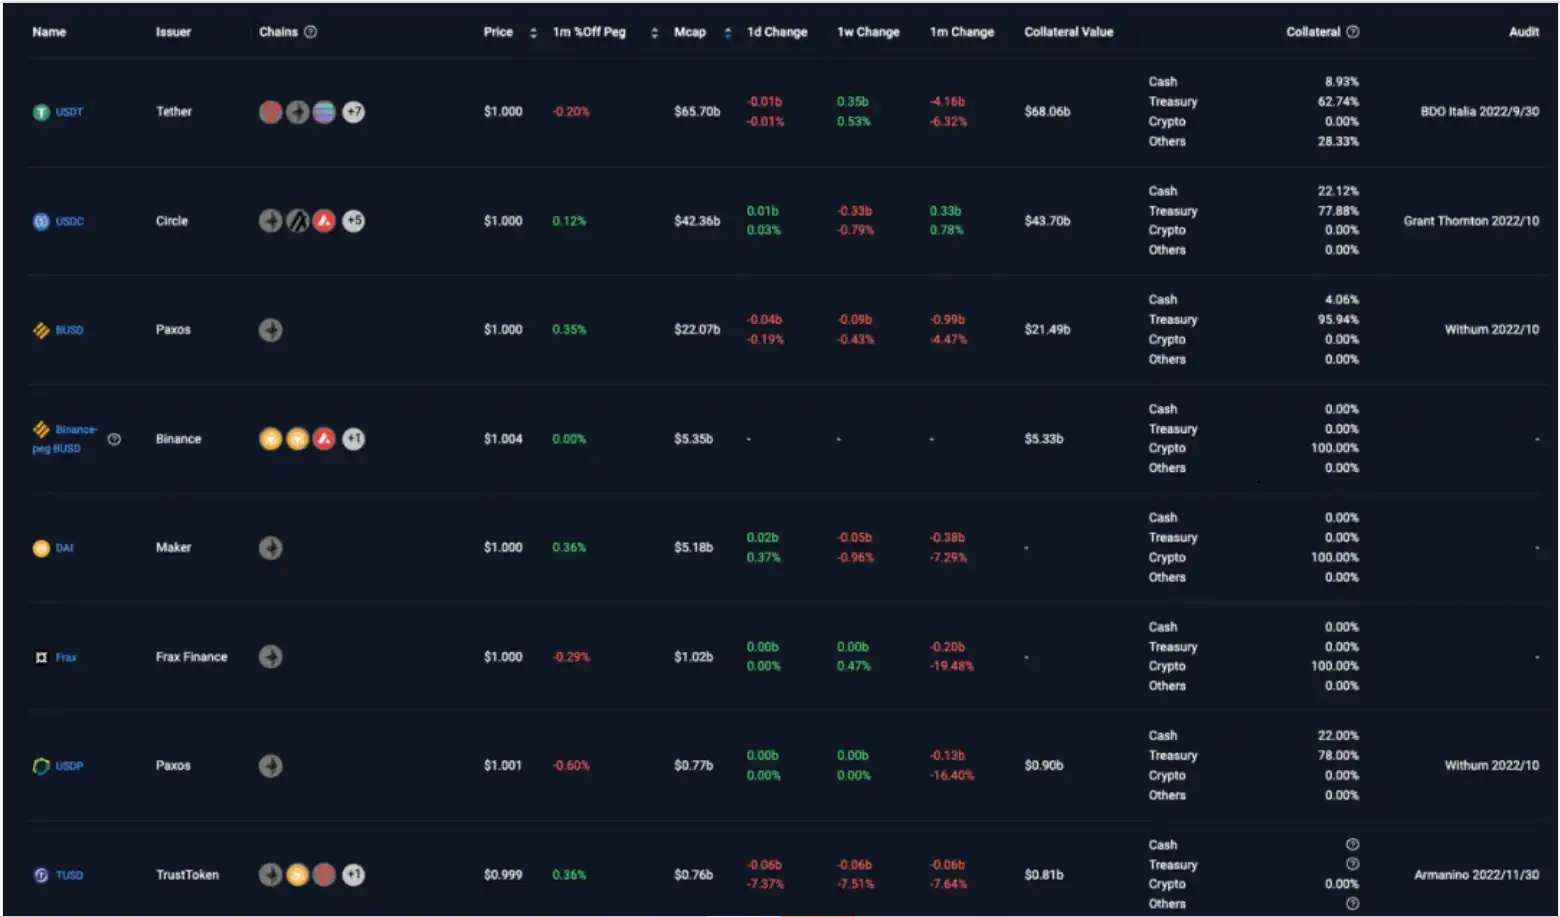Click the red Tron chain icon in Tether row

[x=270, y=112]
